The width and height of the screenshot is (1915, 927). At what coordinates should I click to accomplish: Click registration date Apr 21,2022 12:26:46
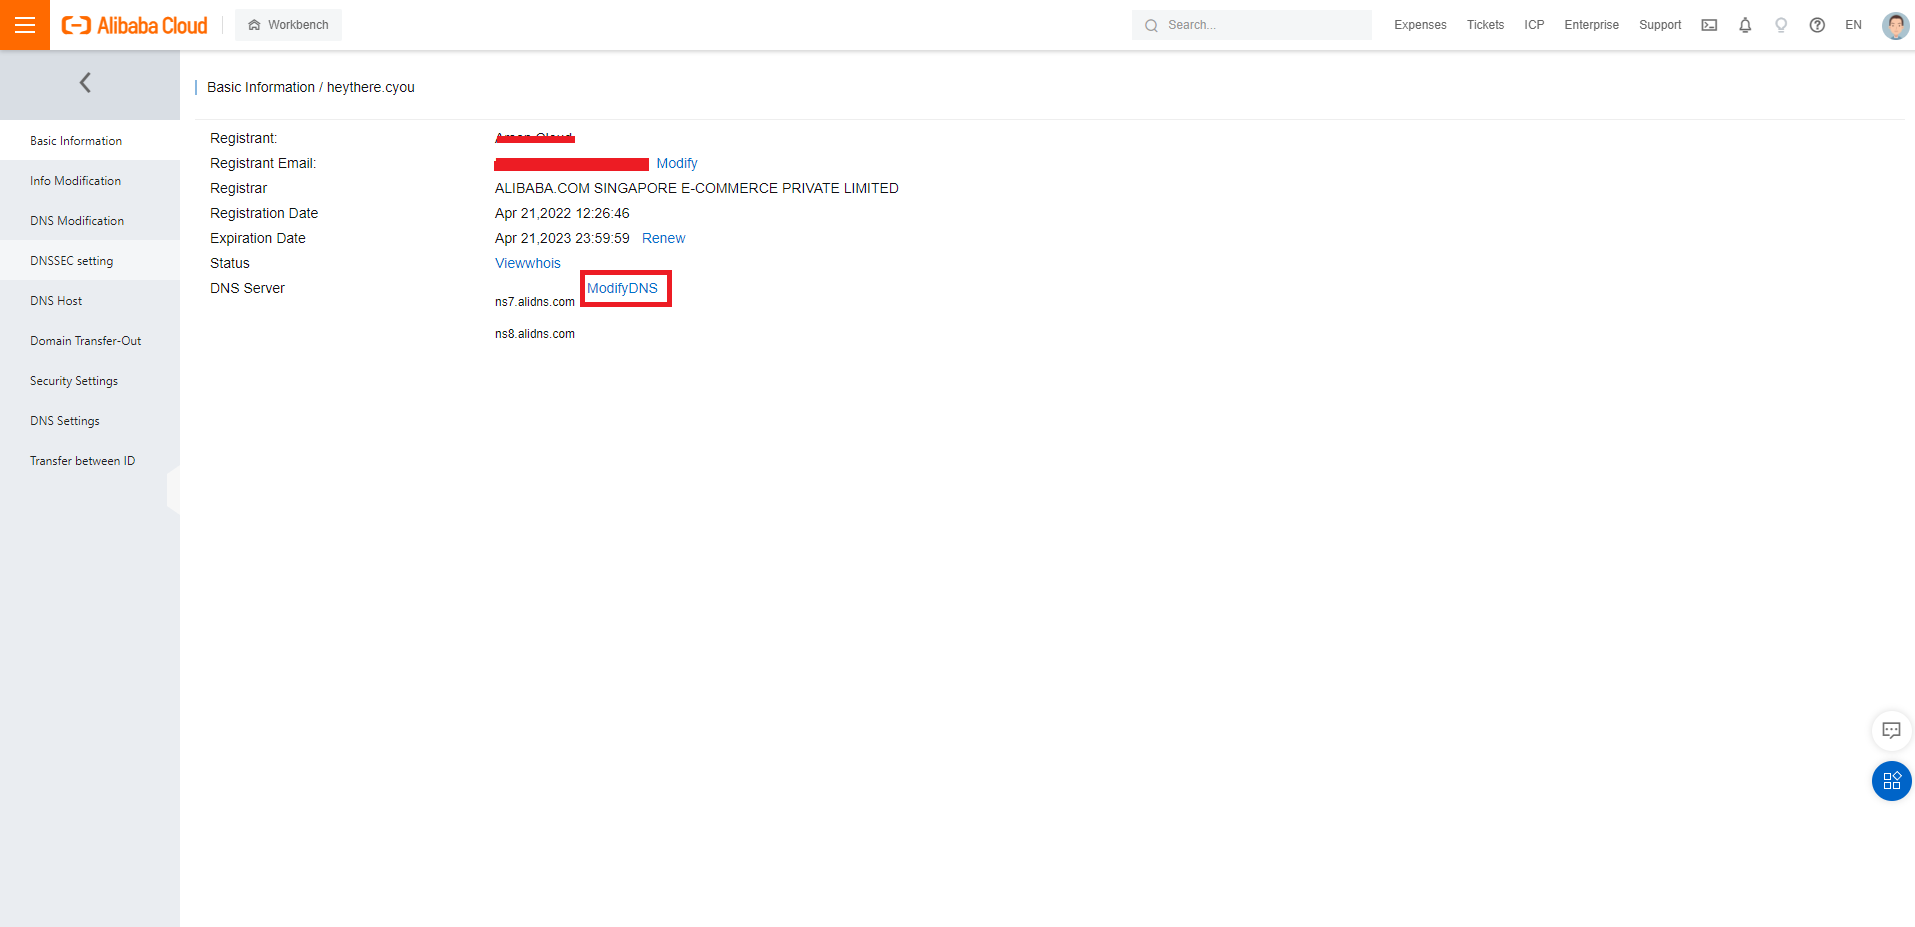pos(562,213)
